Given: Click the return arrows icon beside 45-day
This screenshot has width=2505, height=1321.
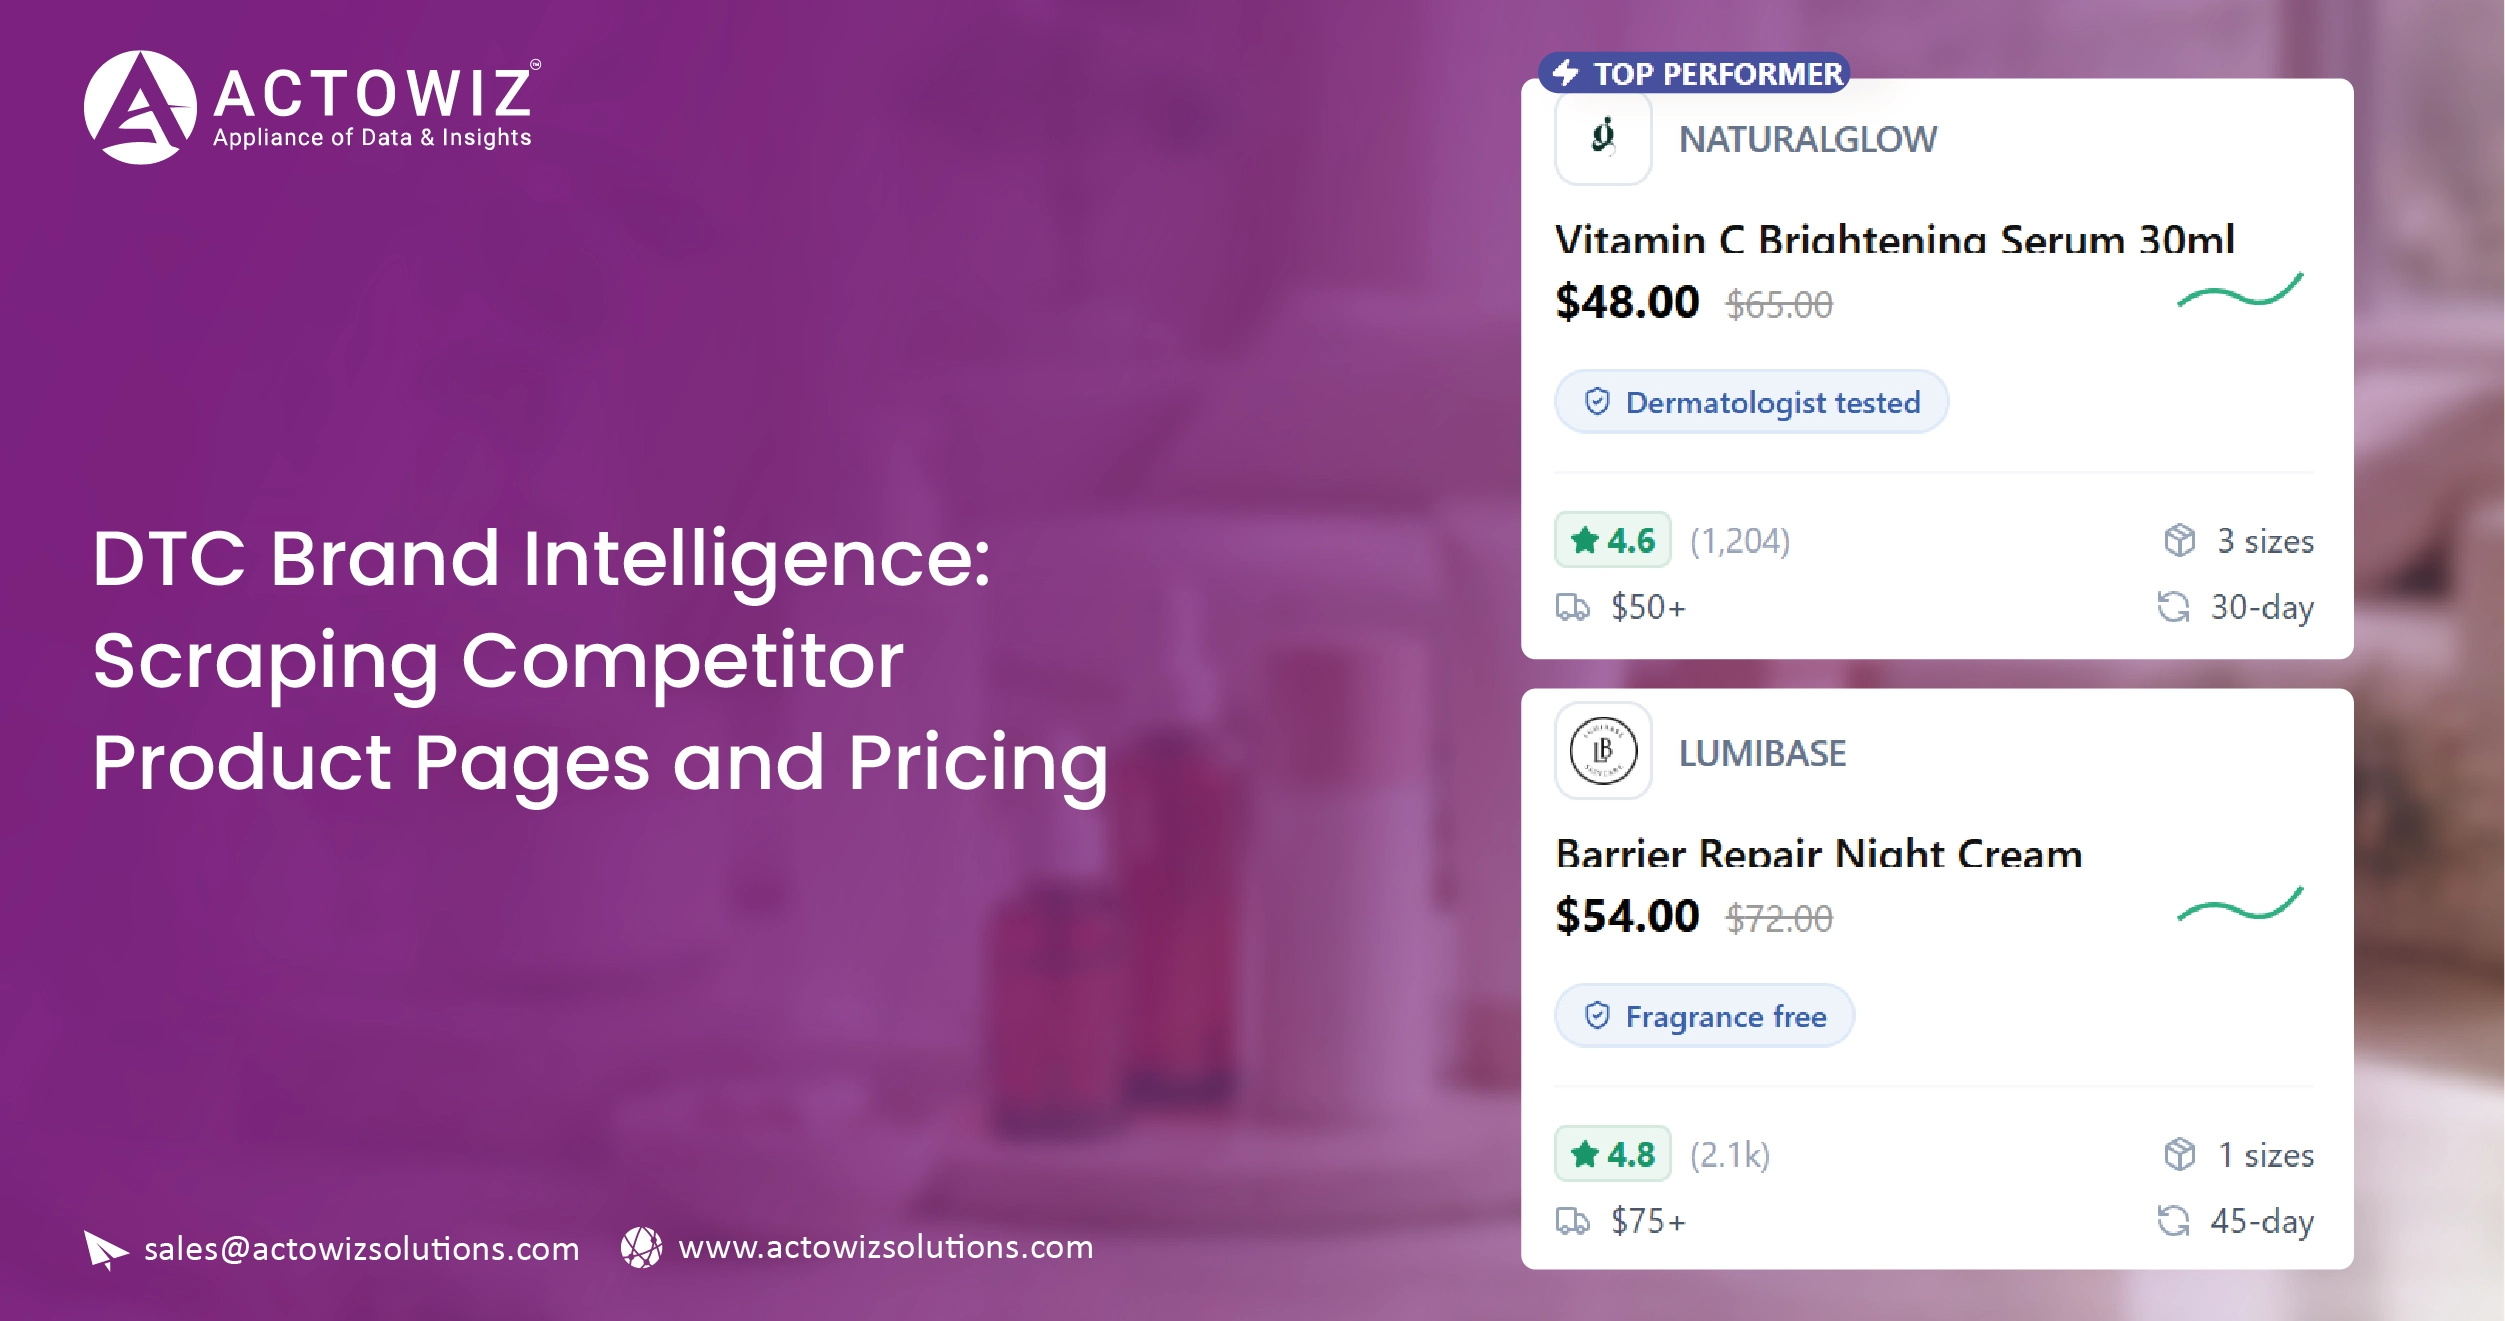Looking at the screenshot, I should (2172, 1221).
